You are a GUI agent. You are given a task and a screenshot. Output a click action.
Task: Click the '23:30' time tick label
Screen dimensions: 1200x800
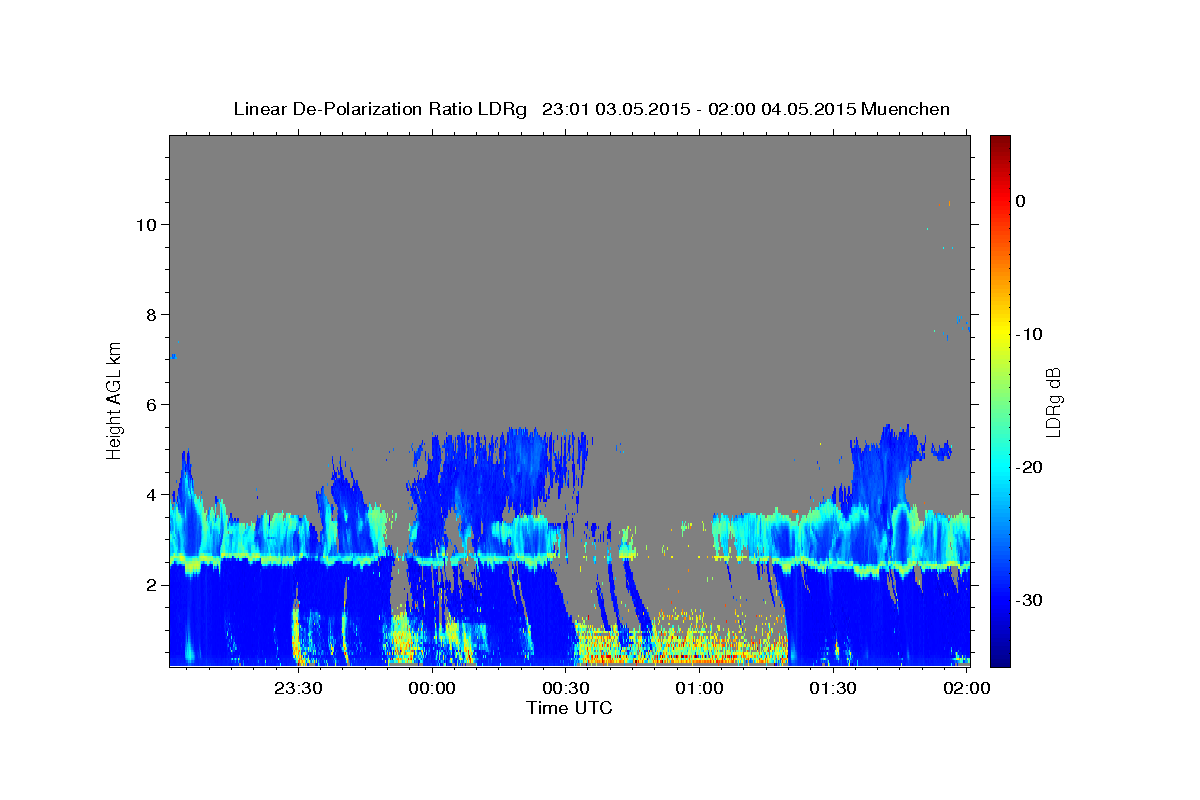[298, 688]
